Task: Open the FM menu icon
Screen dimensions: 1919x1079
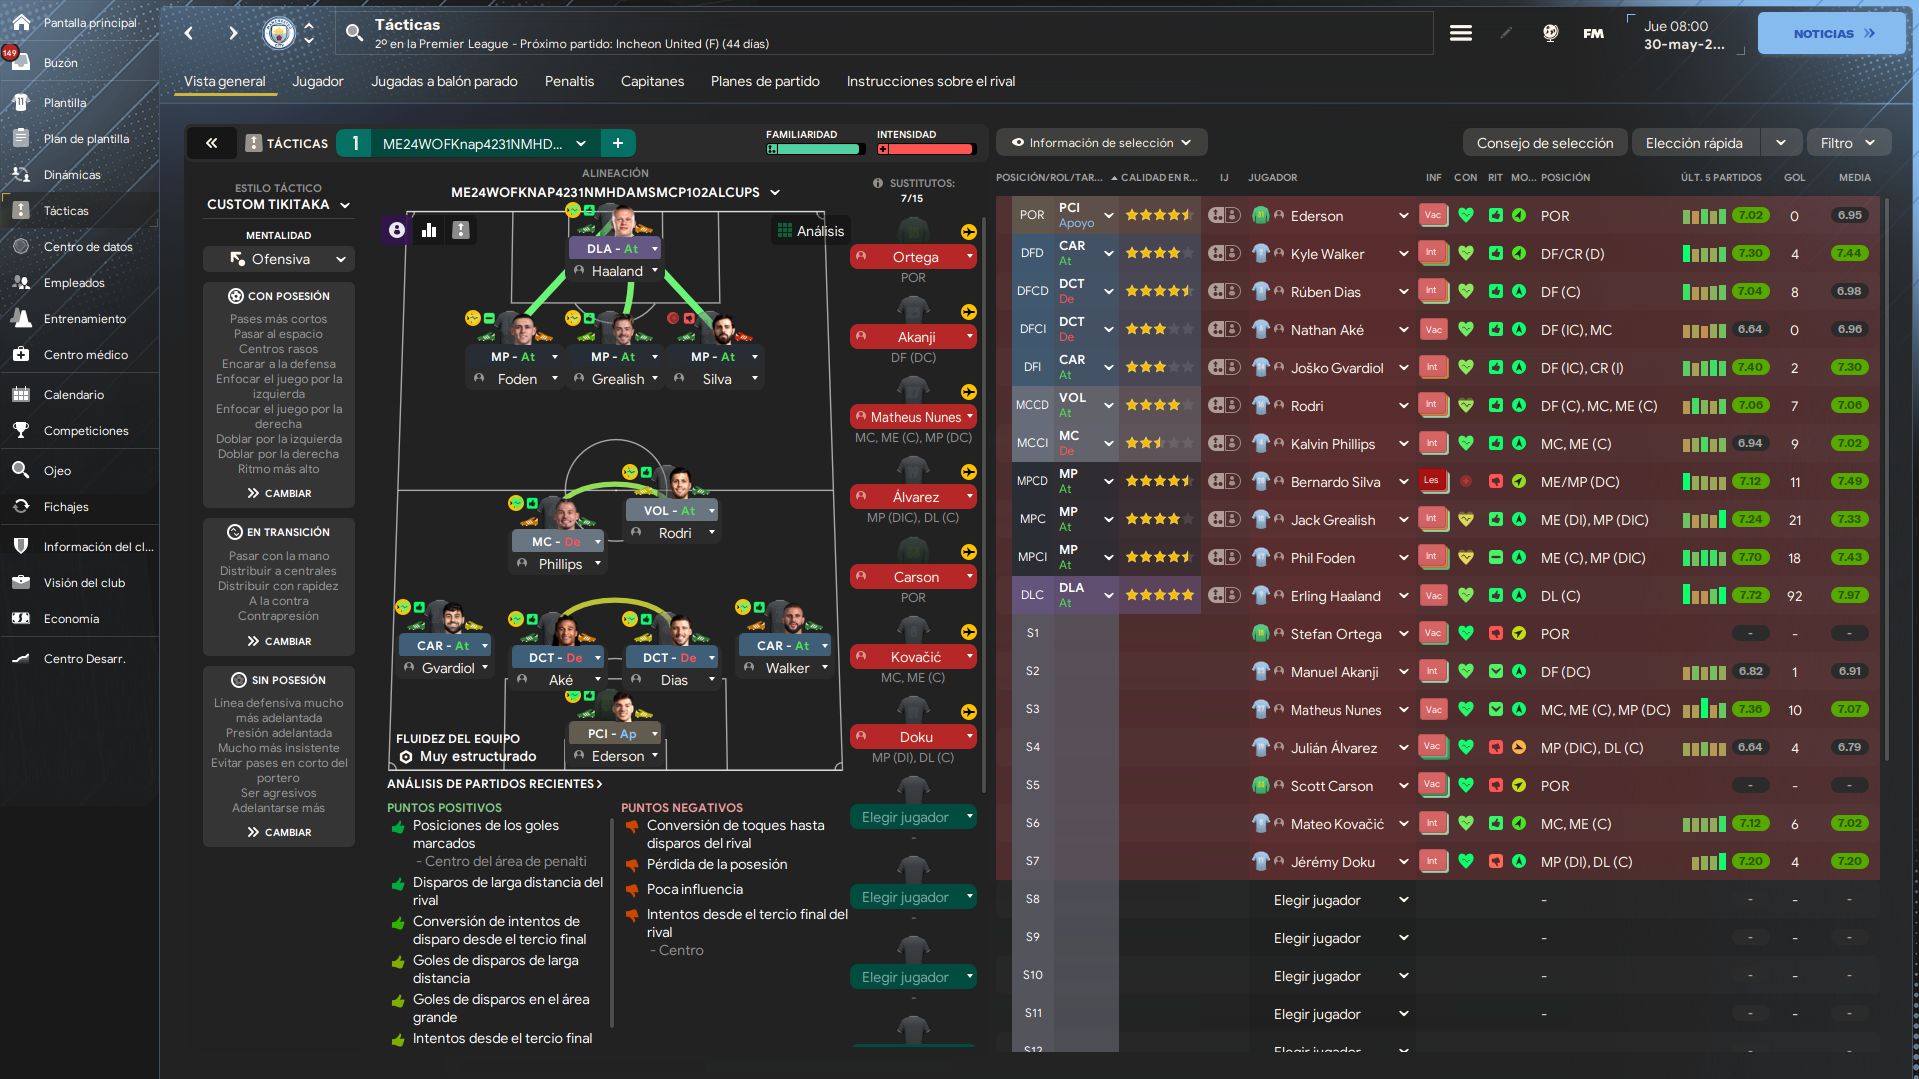Action: [x=1594, y=33]
